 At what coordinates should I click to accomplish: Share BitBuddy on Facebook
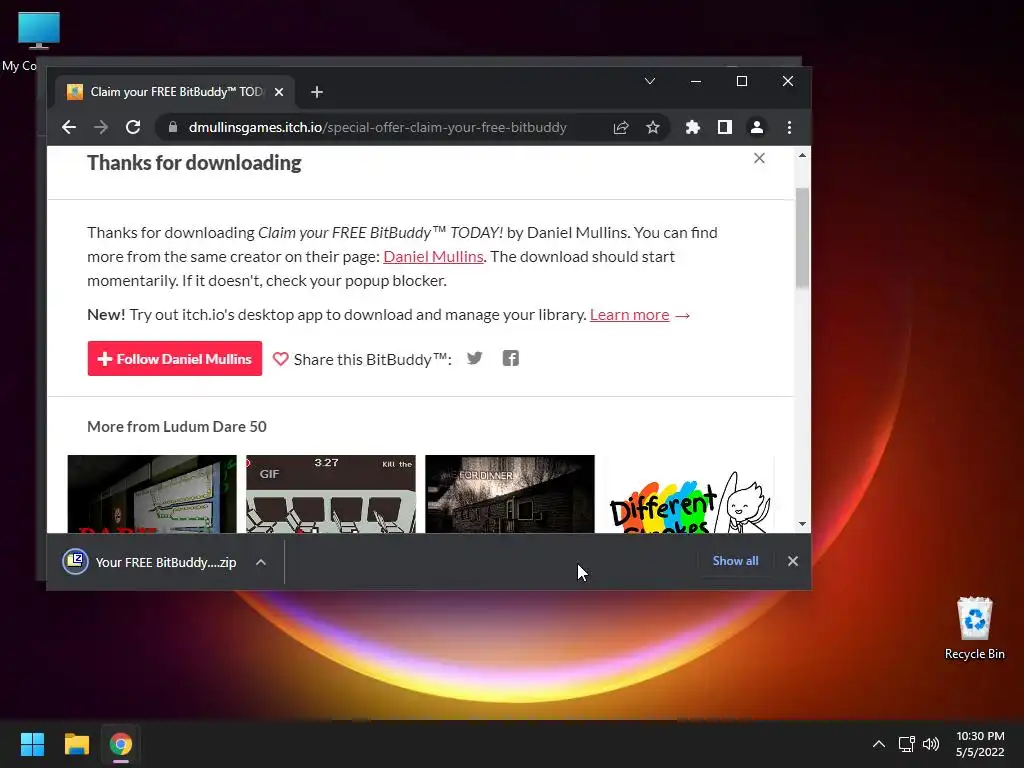pyautogui.click(x=511, y=358)
